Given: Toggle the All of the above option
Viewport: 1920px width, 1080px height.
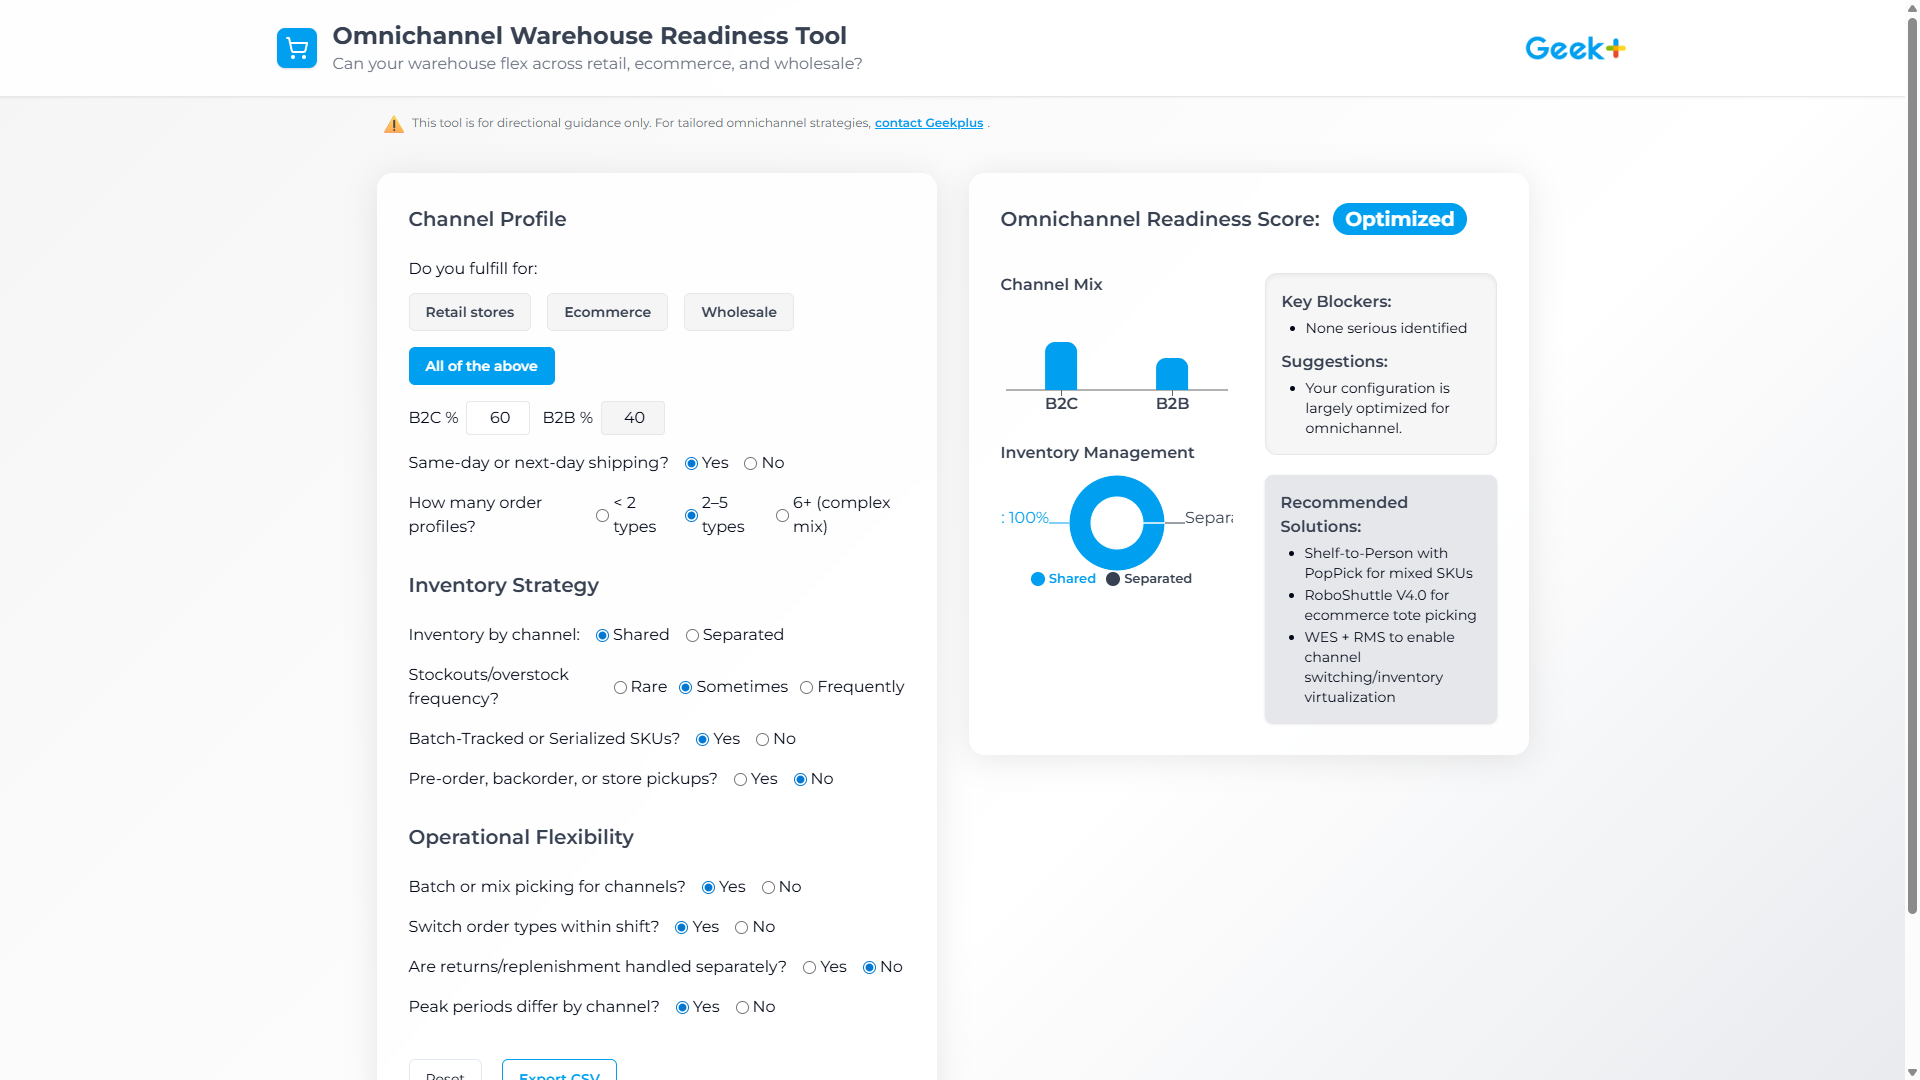Looking at the screenshot, I should 481,366.
